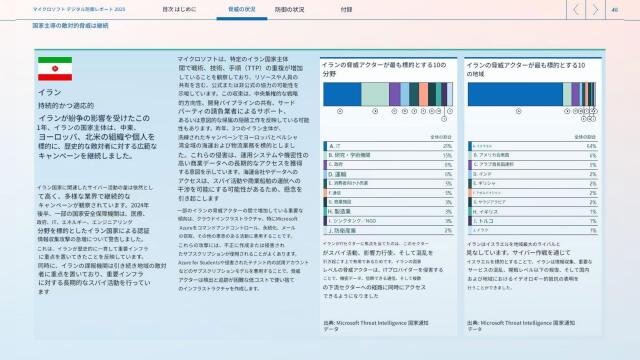The image size is (640, 360).
Task: Click the 20% value in the fields table
Action: click(447, 146)
